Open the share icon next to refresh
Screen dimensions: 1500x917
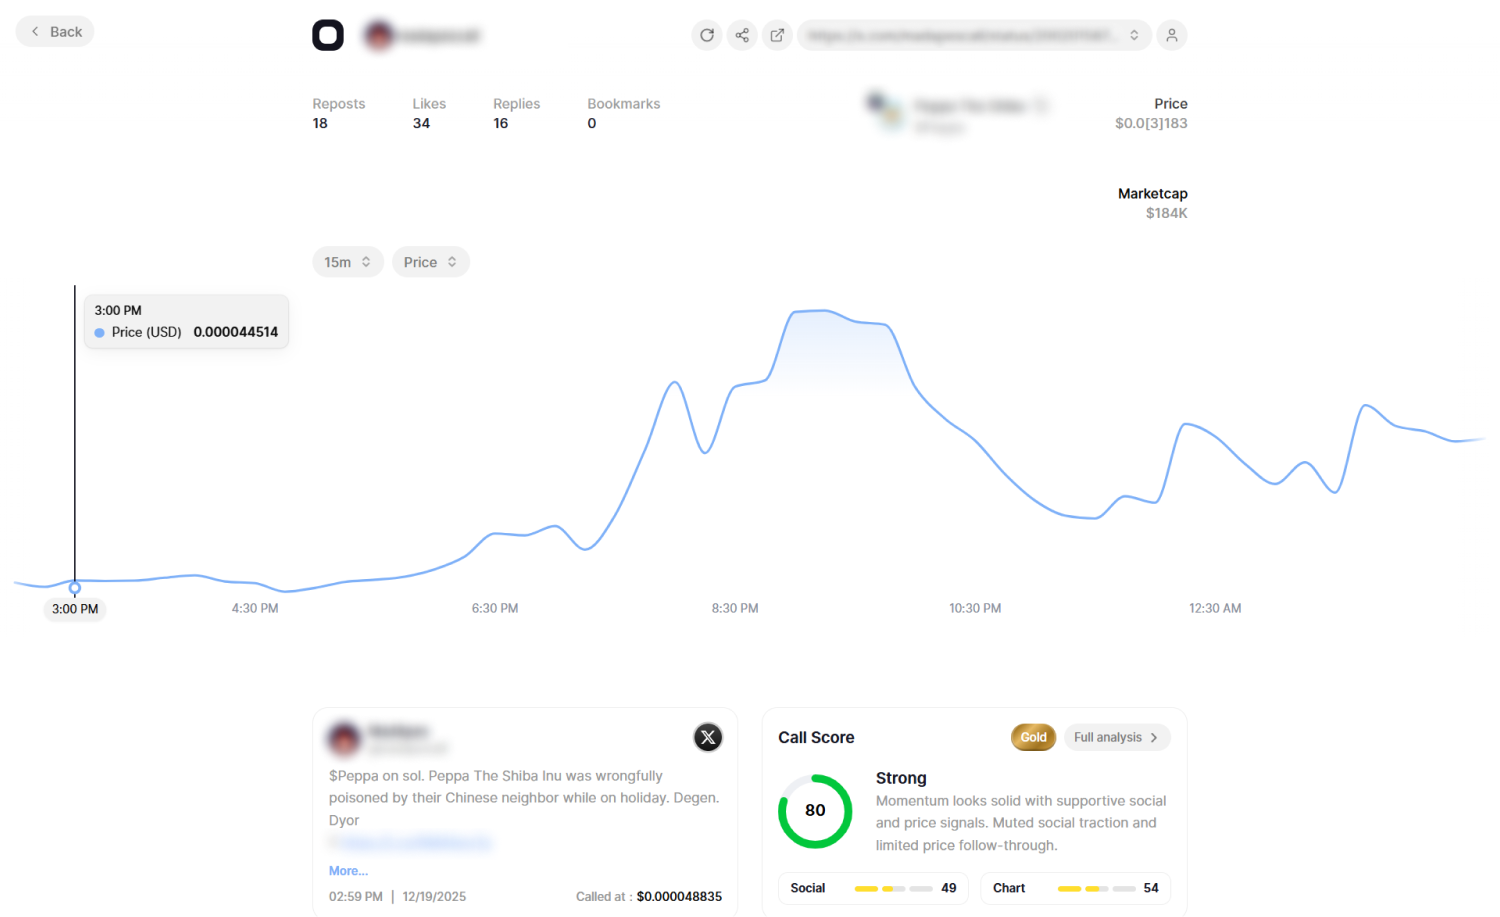point(742,35)
